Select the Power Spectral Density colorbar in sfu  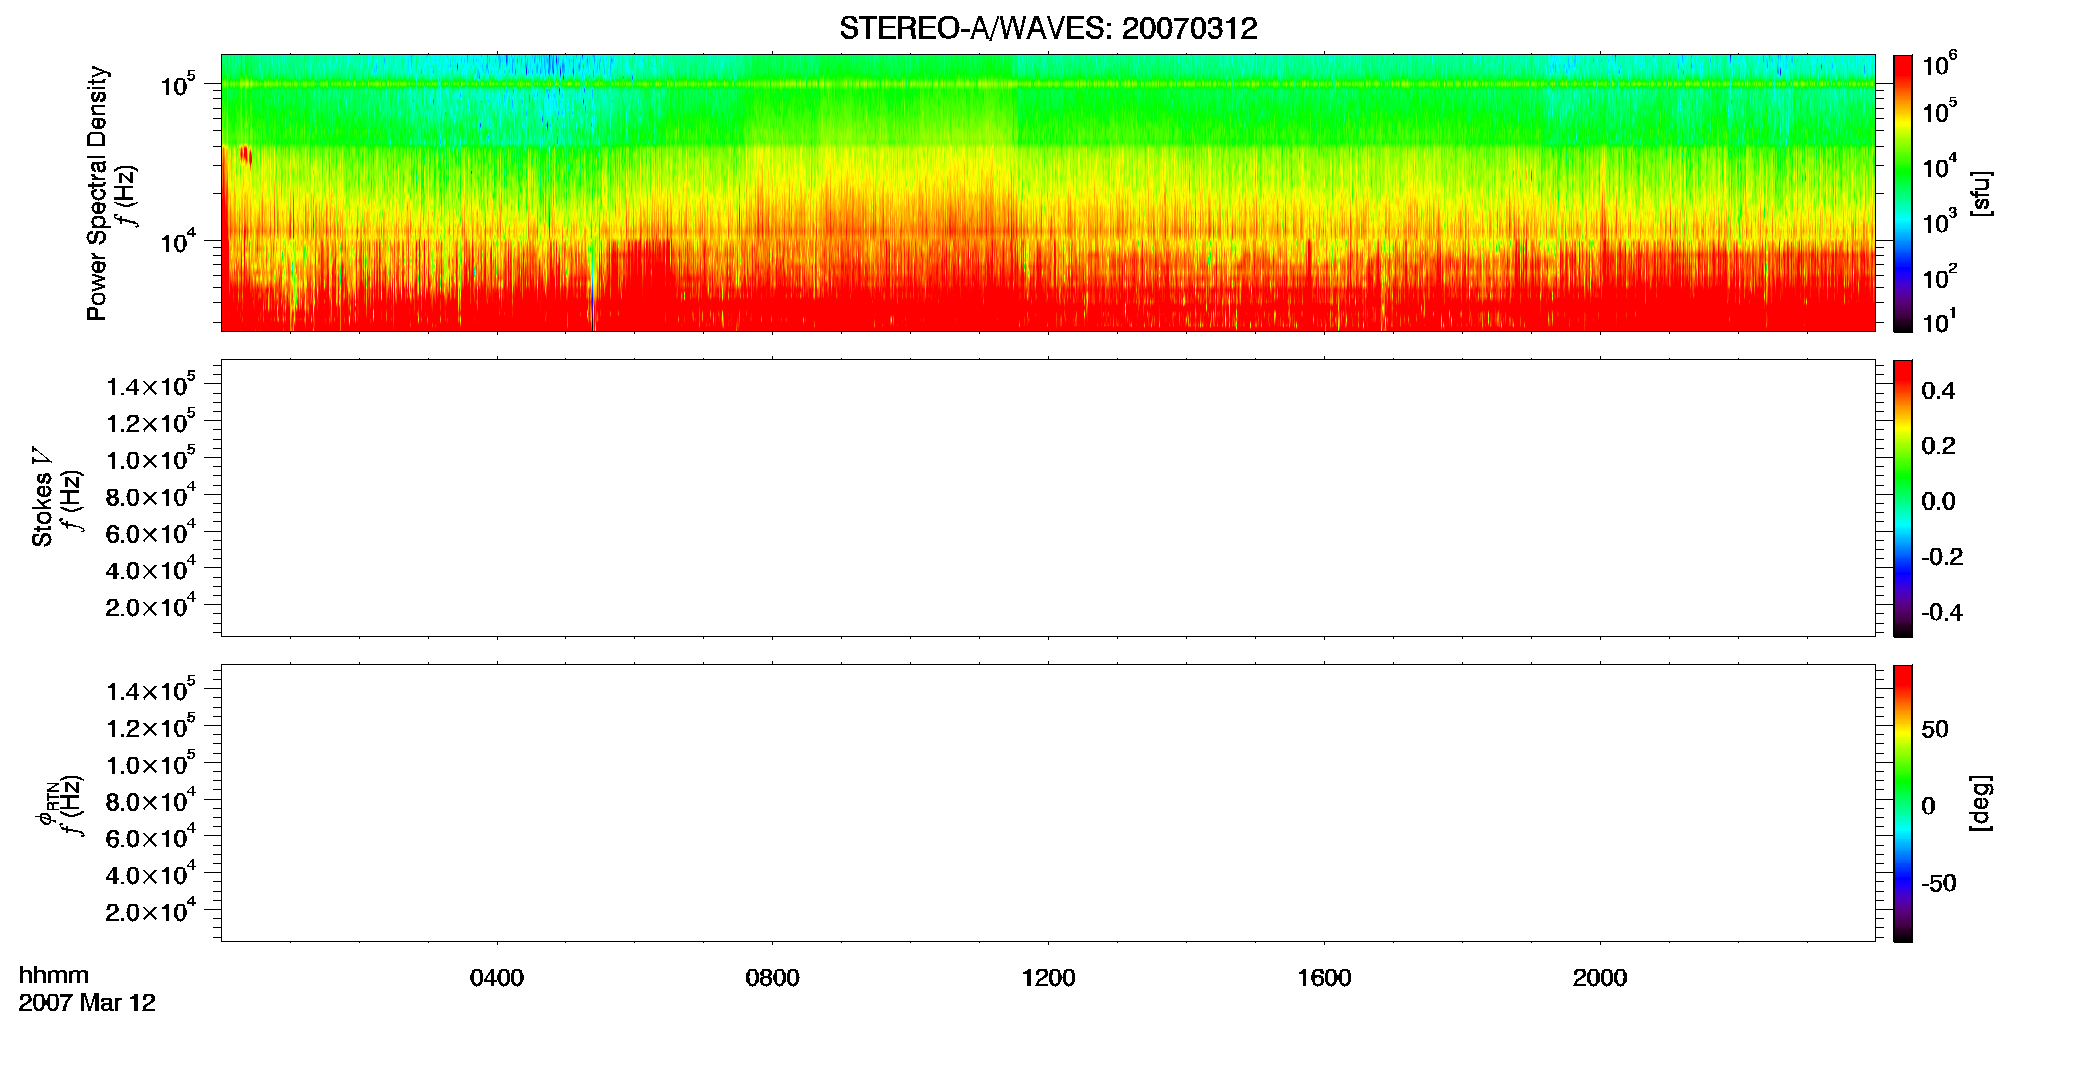tap(1903, 193)
